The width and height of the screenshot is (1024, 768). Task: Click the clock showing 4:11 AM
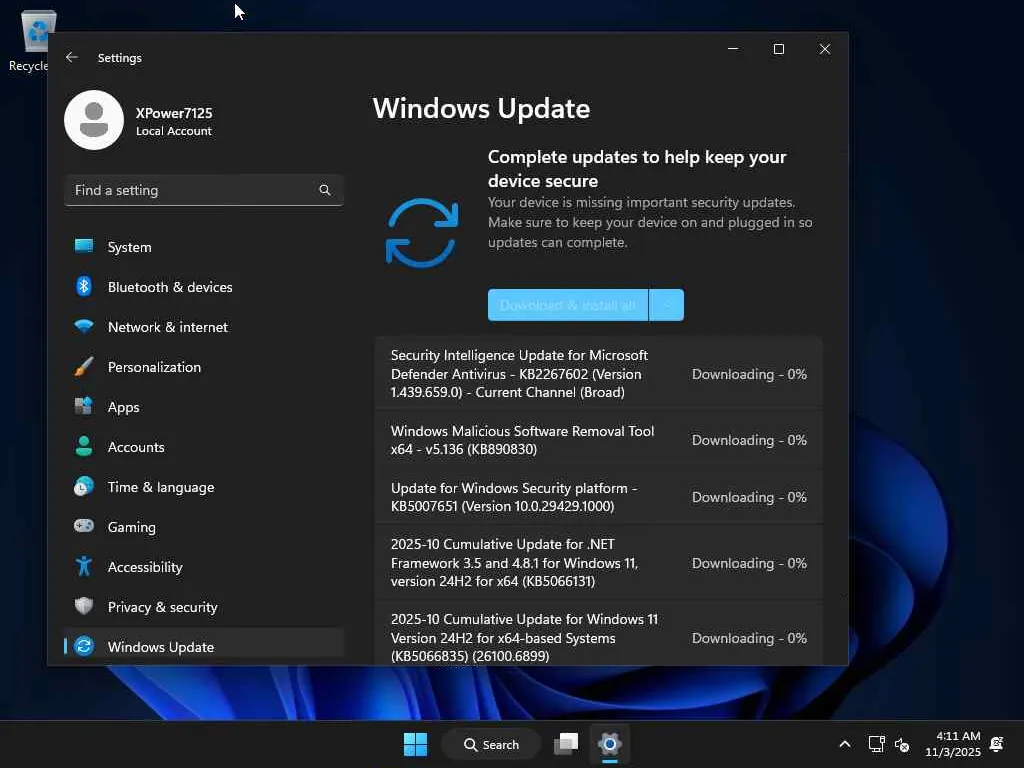click(x=953, y=744)
